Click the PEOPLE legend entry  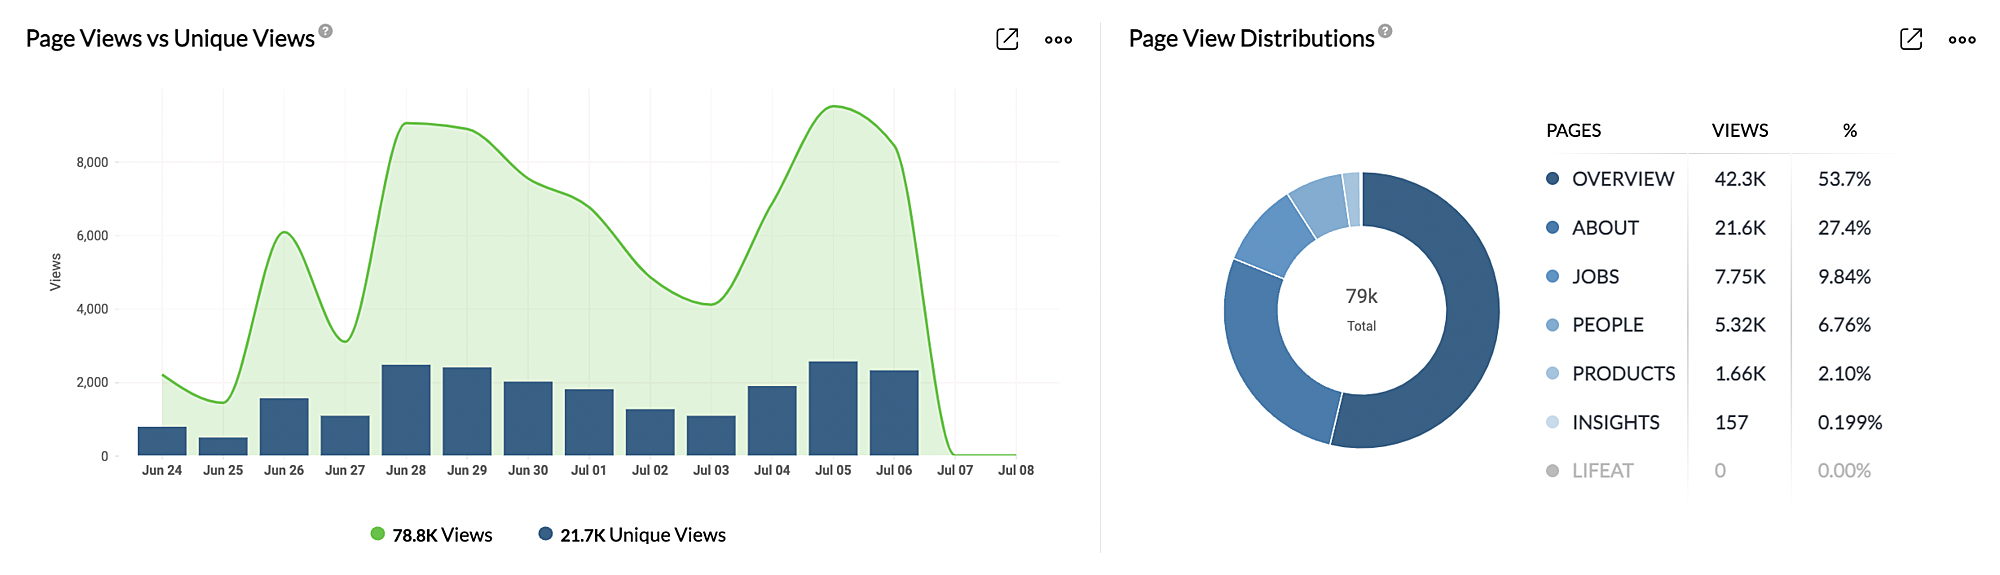click(x=1595, y=325)
